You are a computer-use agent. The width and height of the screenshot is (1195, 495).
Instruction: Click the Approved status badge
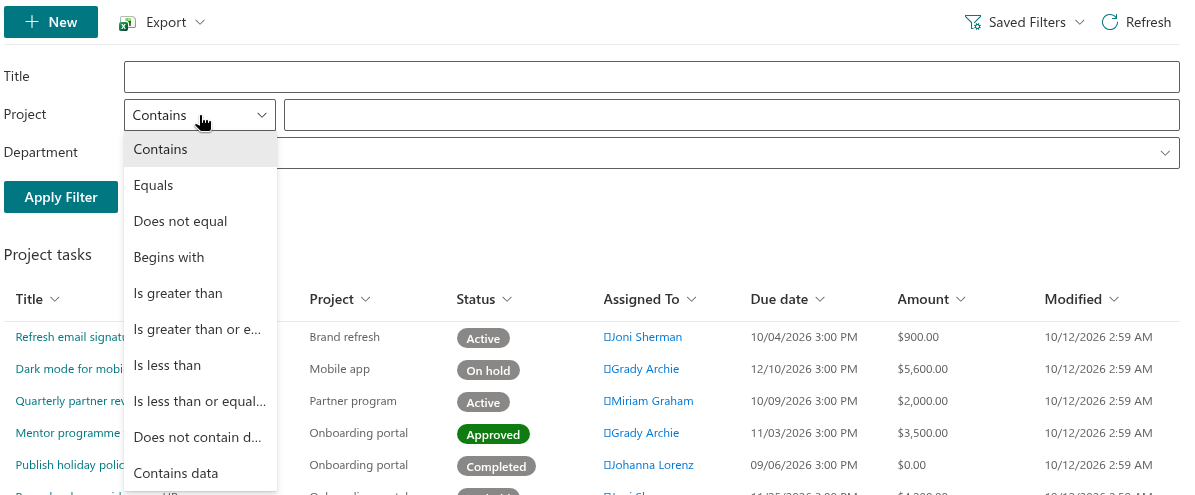pyautogui.click(x=493, y=434)
